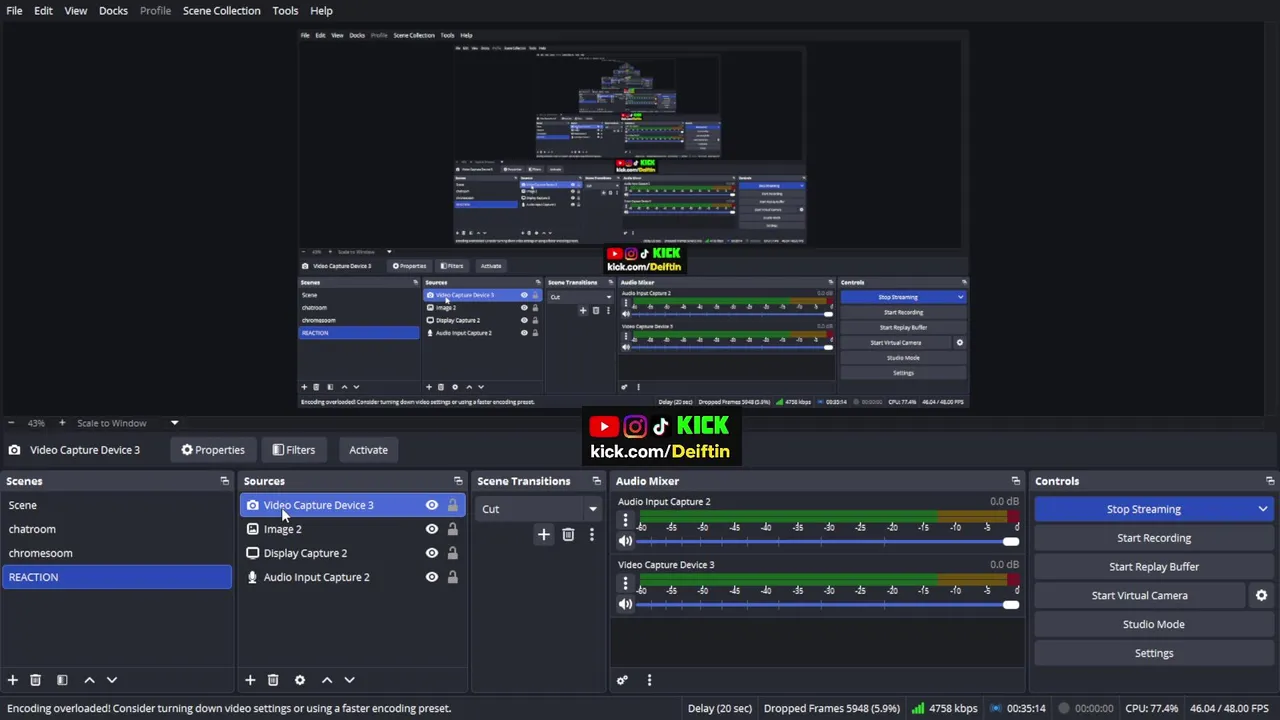Click the Stop Streaming button
This screenshot has height=720, width=1280.
tap(1143, 509)
